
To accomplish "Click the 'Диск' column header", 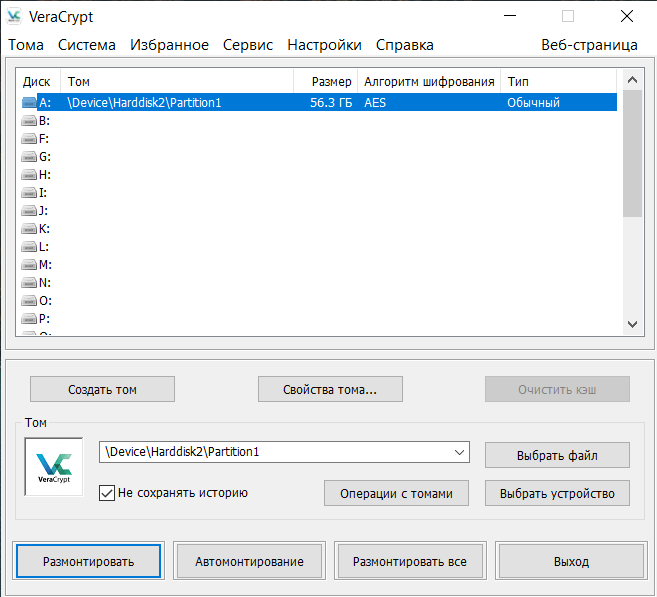I will pyautogui.click(x=38, y=81).
